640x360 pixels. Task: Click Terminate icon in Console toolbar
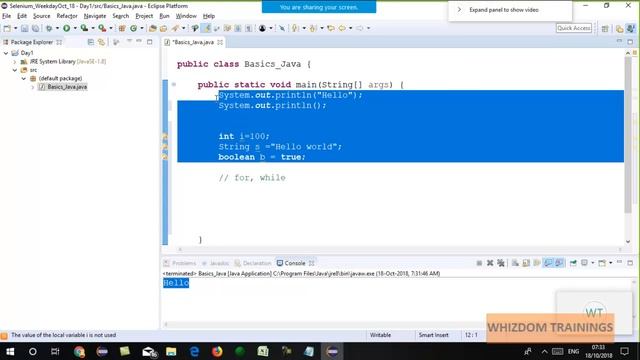point(479,263)
